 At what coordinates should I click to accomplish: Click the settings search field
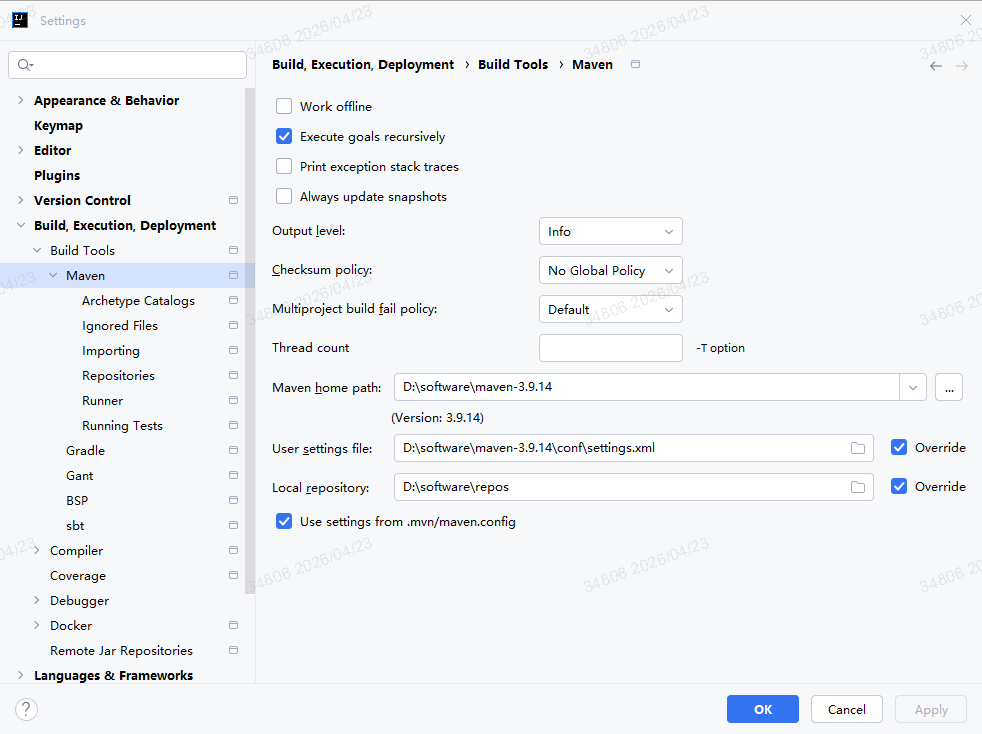pyautogui.click(x=127, y=65)
